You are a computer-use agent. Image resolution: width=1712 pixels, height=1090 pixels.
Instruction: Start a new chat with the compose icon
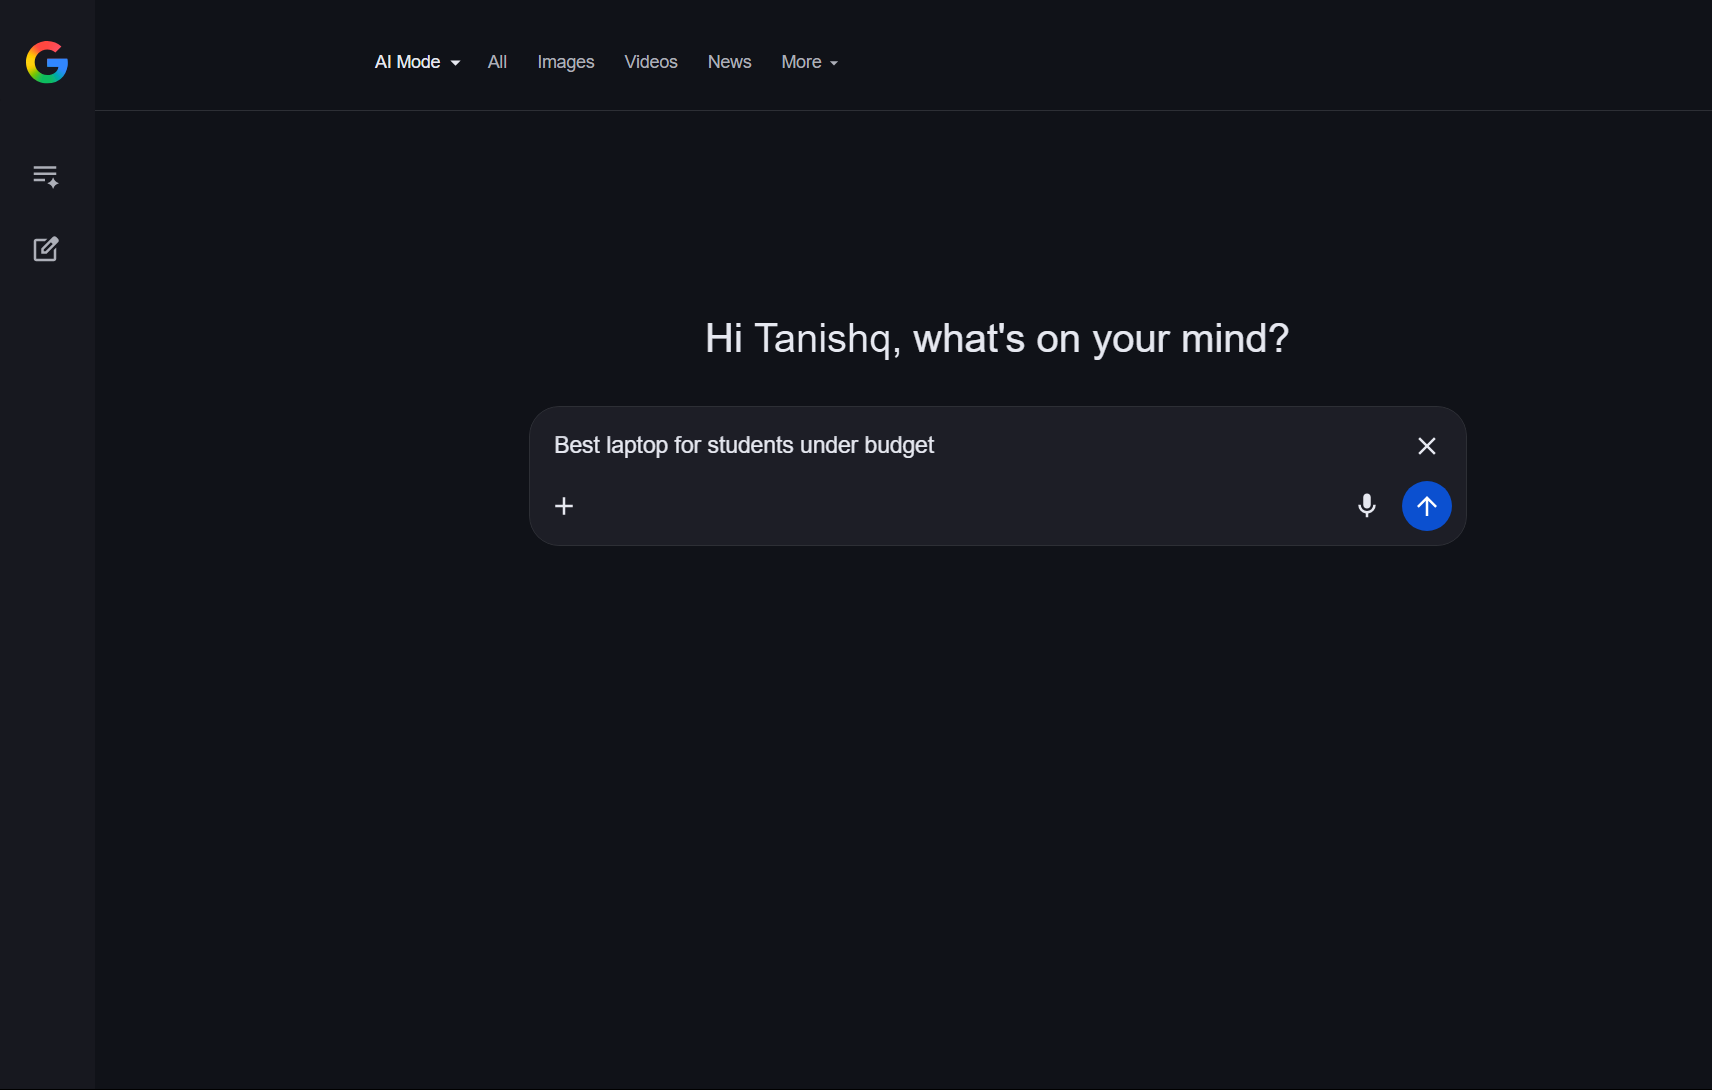coord(46,249)
